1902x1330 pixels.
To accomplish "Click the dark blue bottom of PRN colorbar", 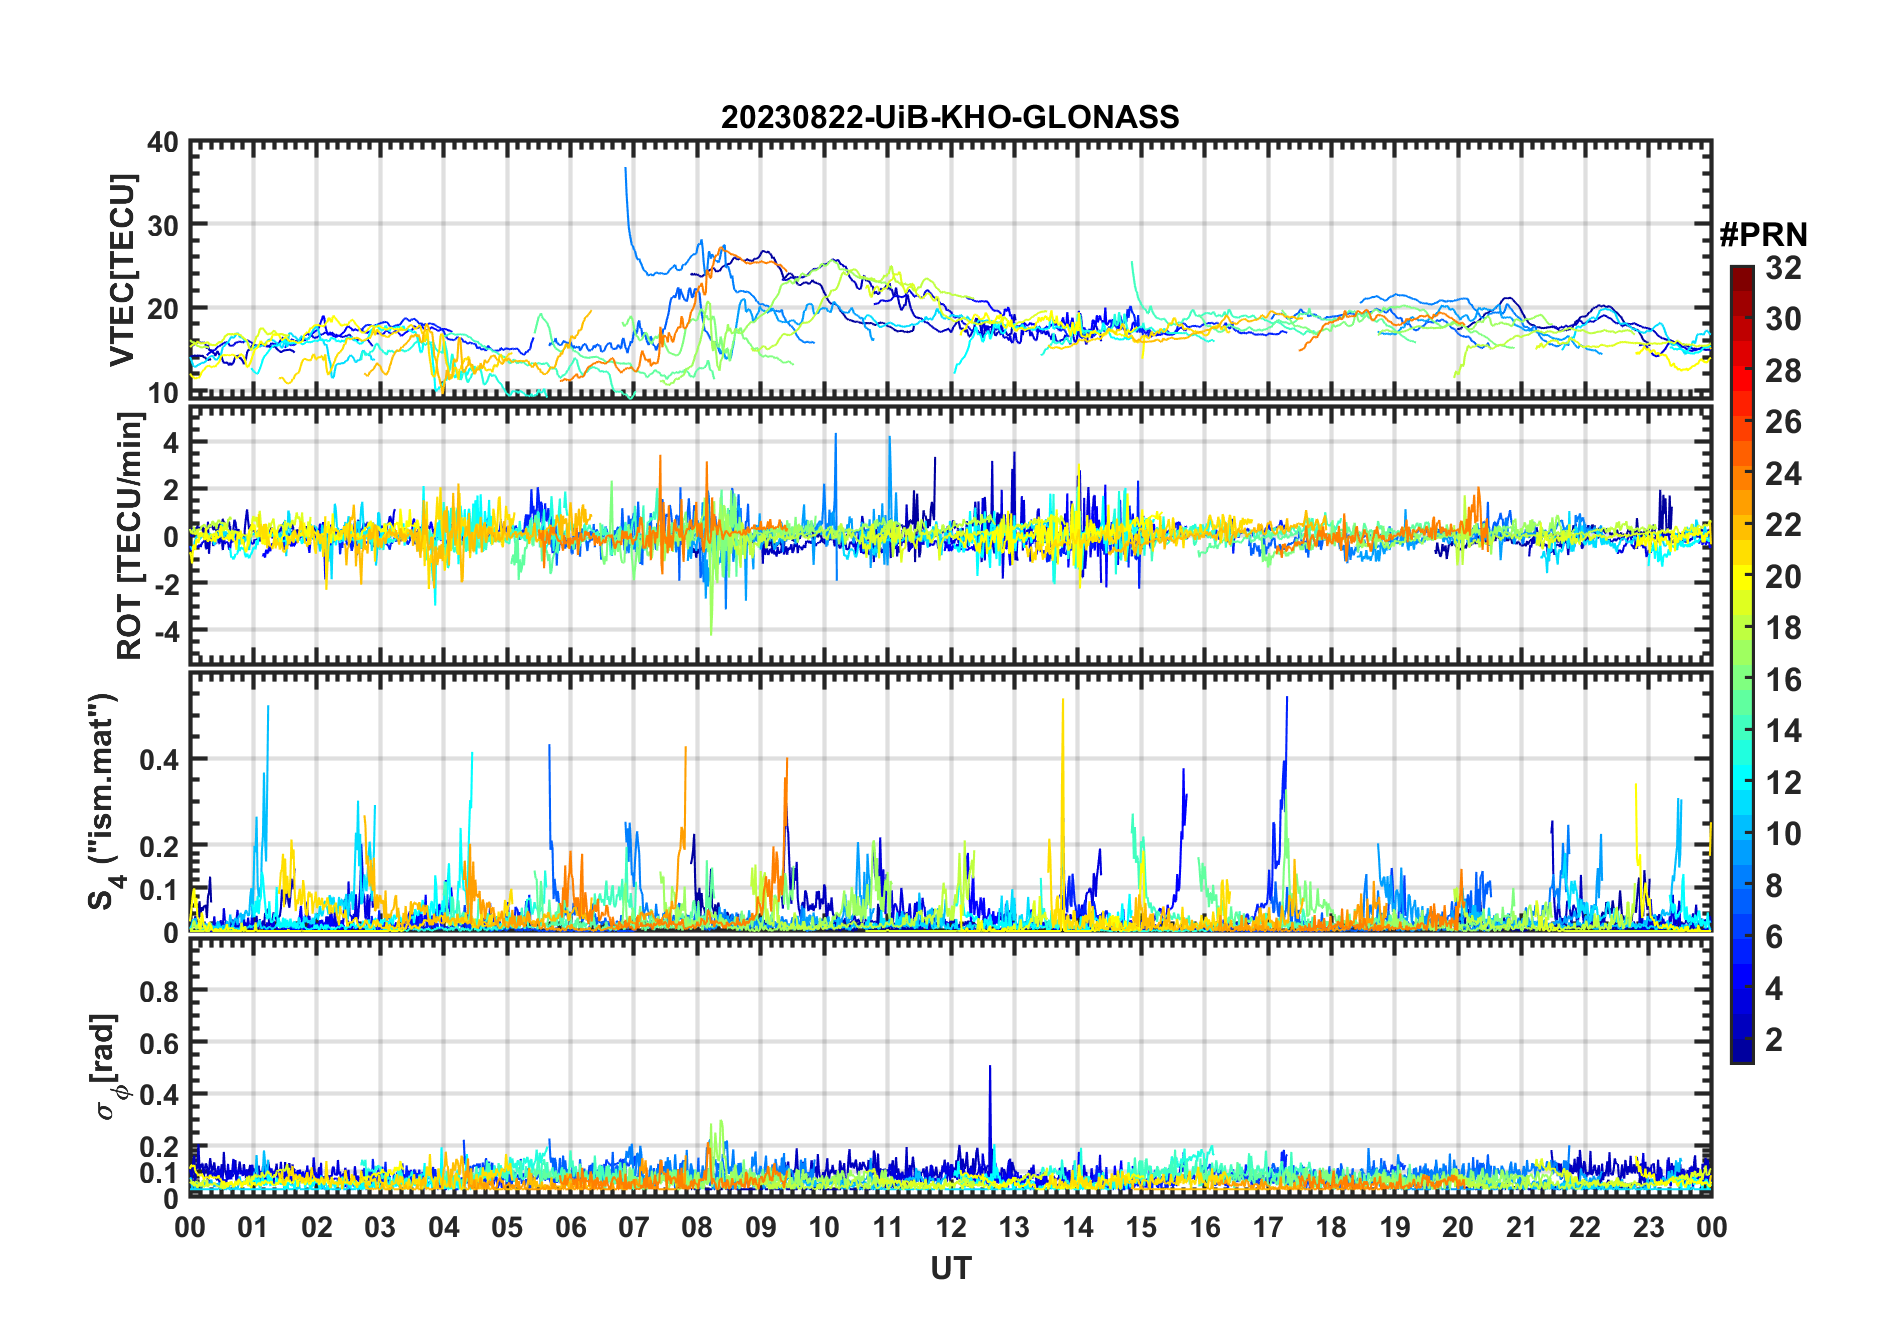I will tap(1741, 1054).
